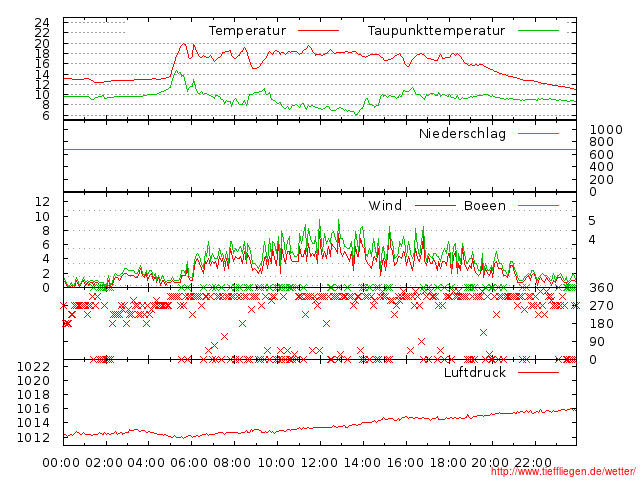Click the 24 temperature axis value
This screenshot has height=480, width=640.
pyautogui.click(x=42, y=22)
